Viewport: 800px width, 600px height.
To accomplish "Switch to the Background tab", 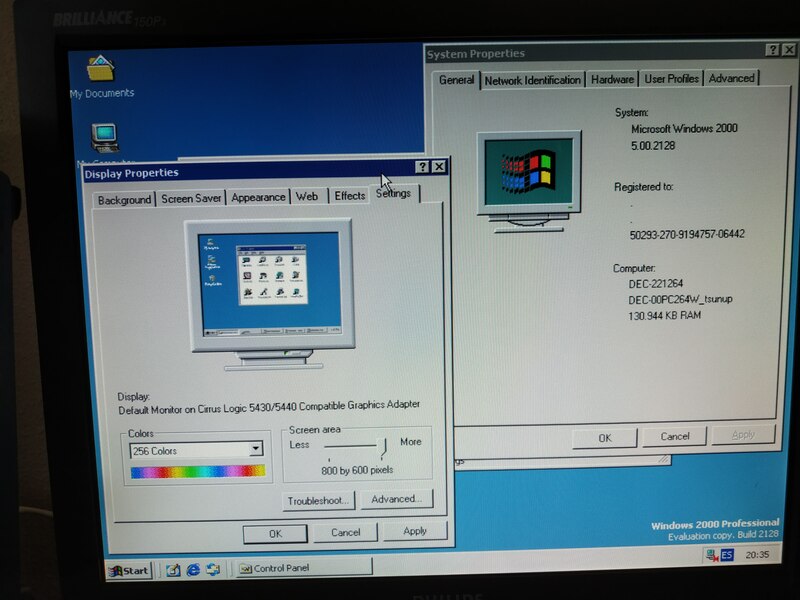I will click(x=124, y=200).
